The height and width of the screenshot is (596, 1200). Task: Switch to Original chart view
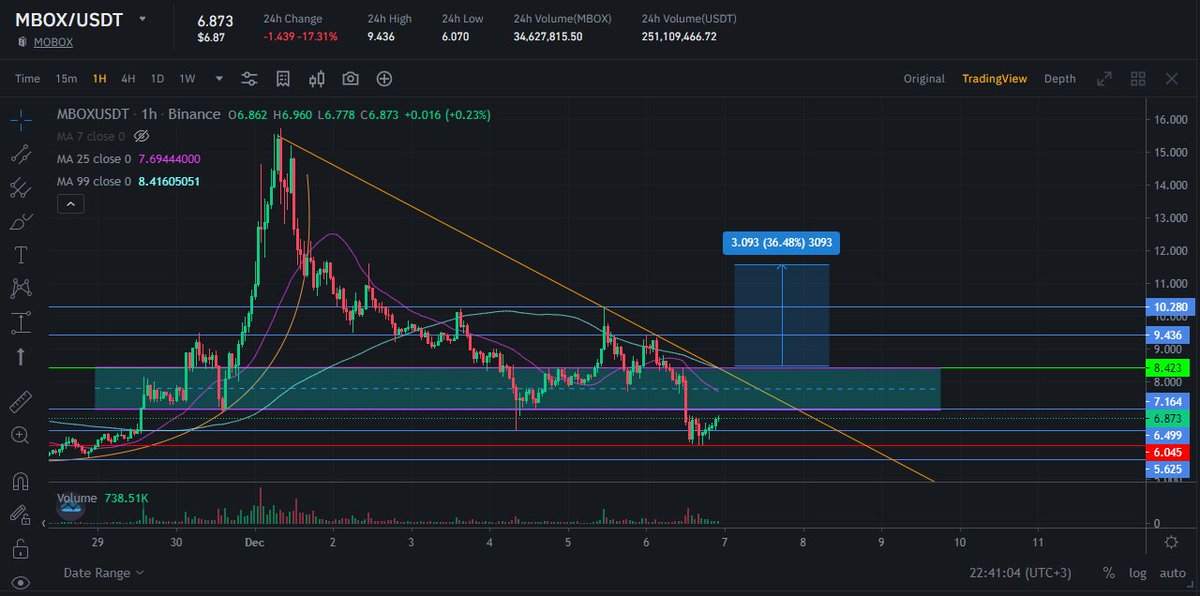(924, 78)
